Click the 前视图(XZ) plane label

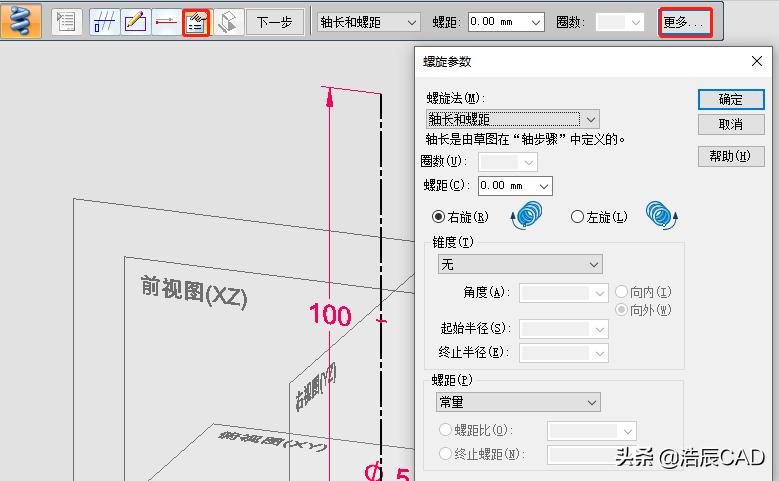pos(194,292)
